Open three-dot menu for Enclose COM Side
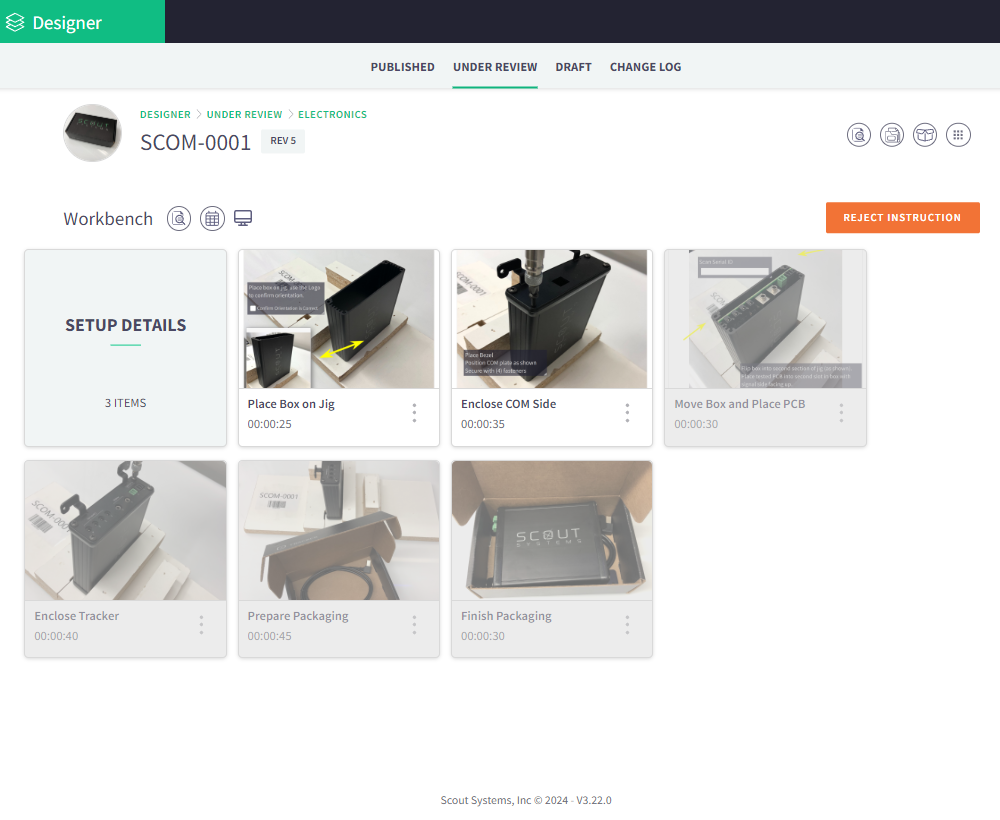Screen dimensions: 1000x820 click(x=627, y=413)
